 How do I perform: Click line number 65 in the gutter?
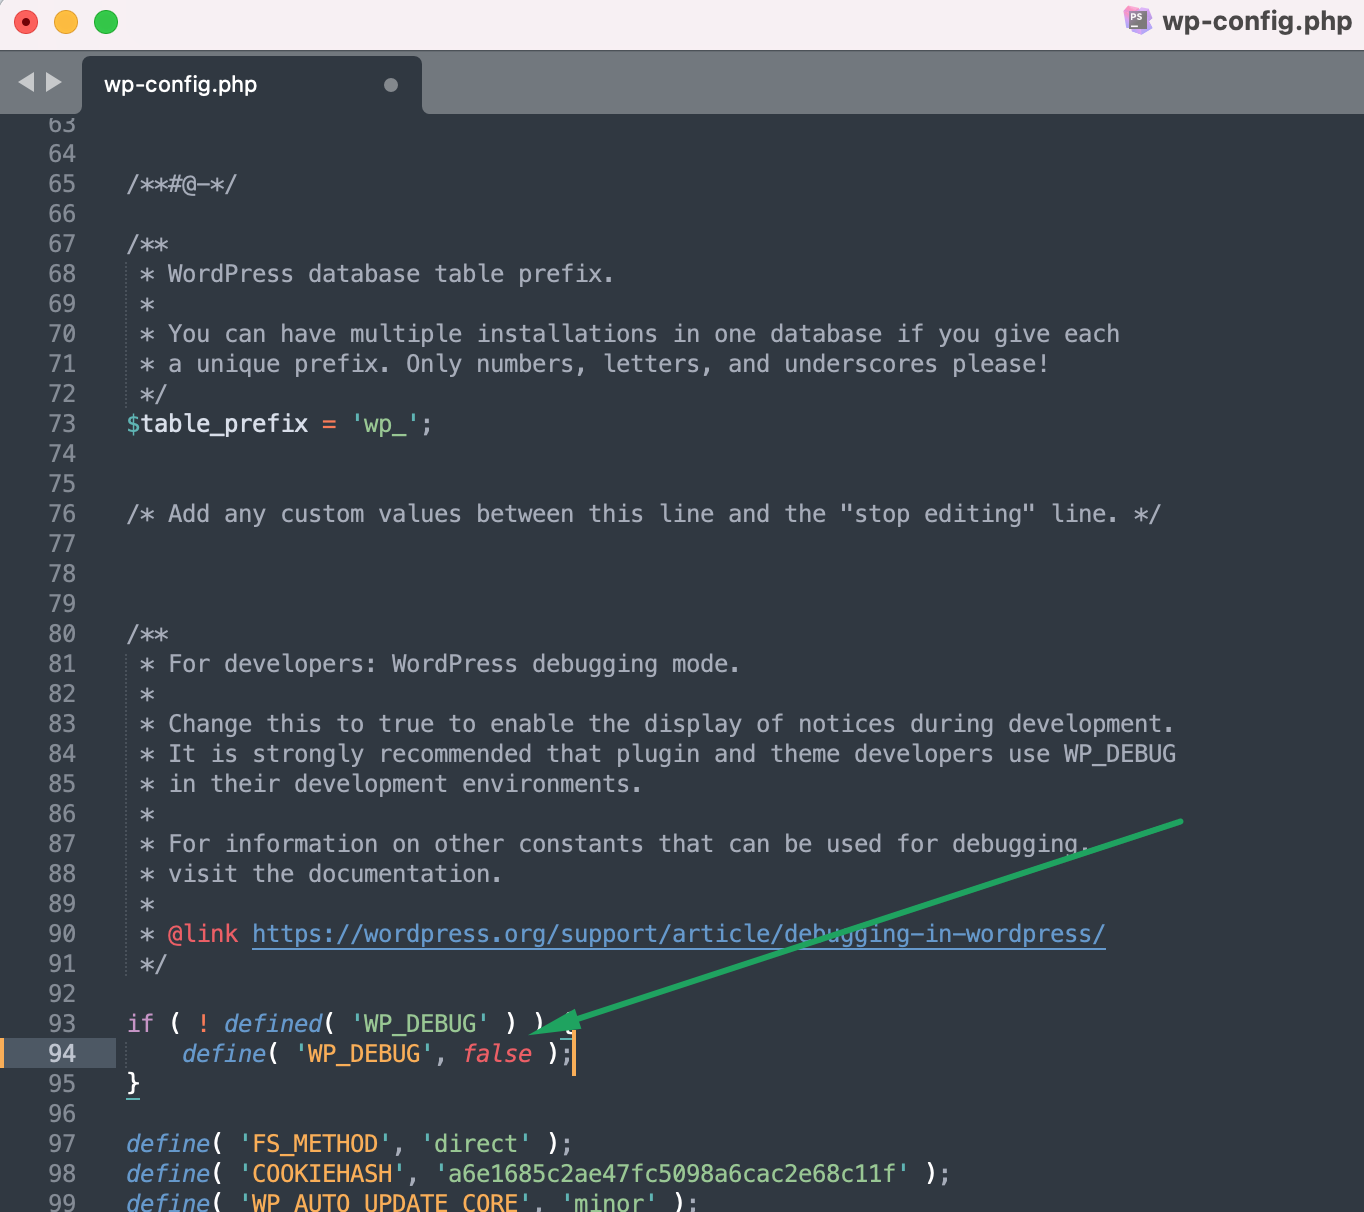[x=62, y=184]
